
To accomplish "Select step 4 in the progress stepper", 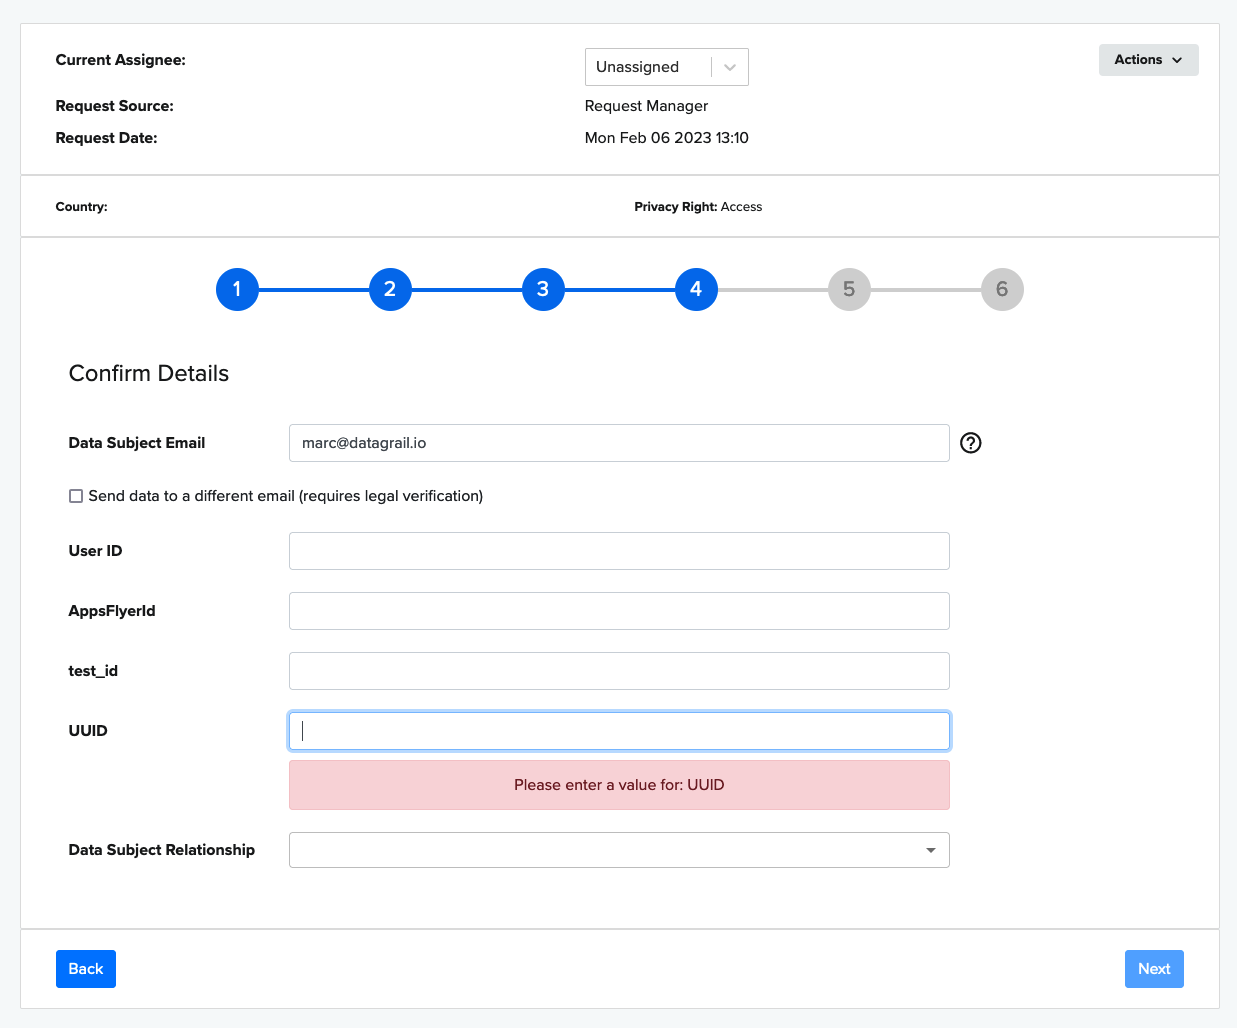I will pos(696,289).
